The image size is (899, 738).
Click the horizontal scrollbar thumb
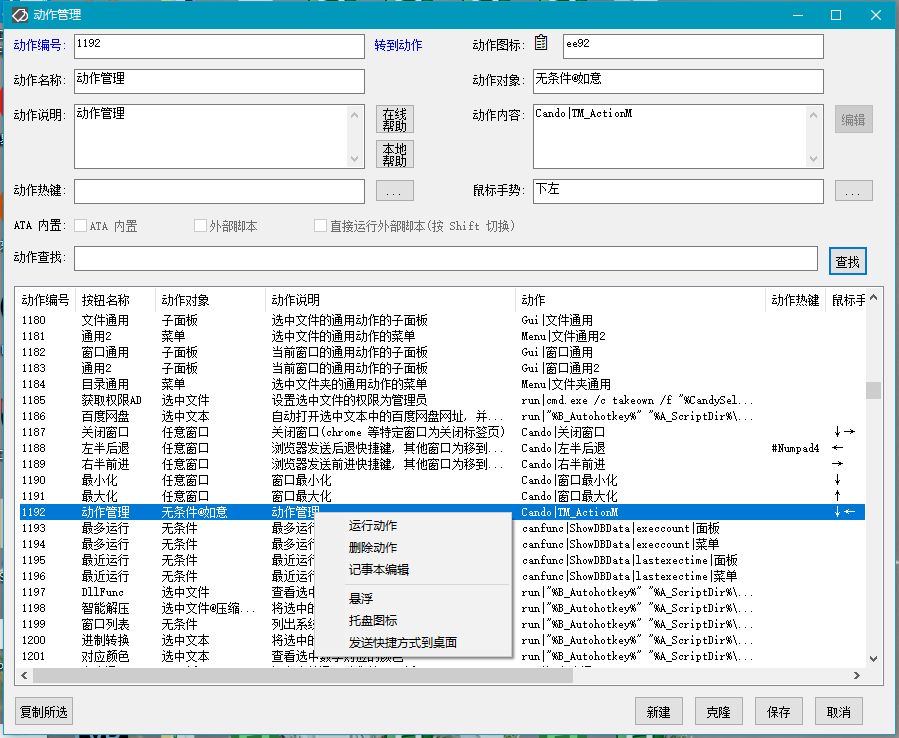pyautogui.click(x=303, y=675)
